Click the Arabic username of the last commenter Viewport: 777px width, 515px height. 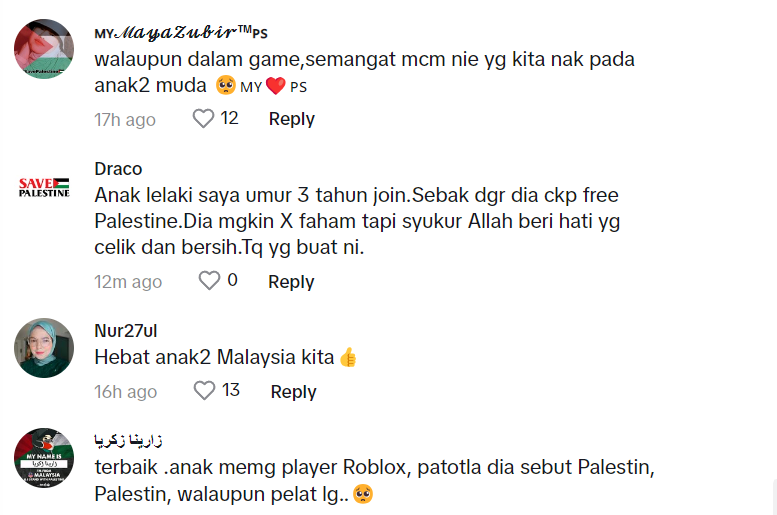pos(129,440)
